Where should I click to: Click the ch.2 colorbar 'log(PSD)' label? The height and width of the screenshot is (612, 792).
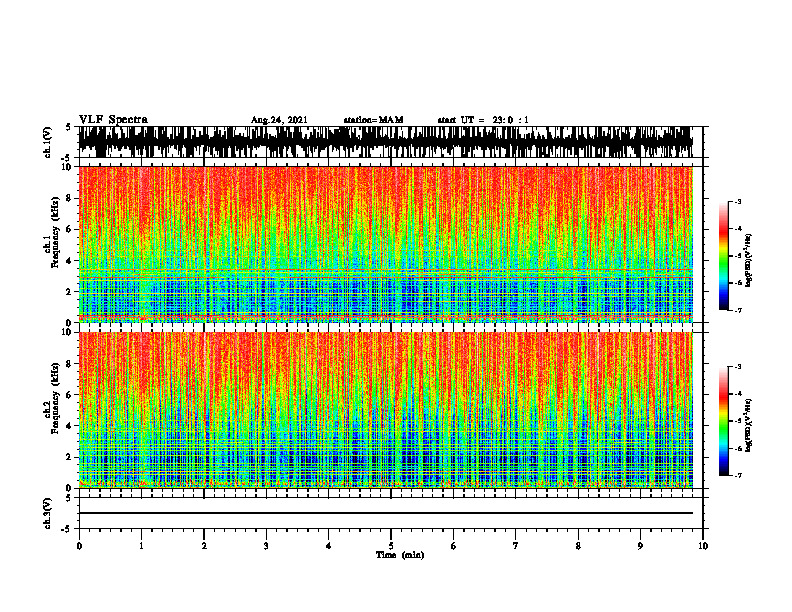tap(749, 425)
